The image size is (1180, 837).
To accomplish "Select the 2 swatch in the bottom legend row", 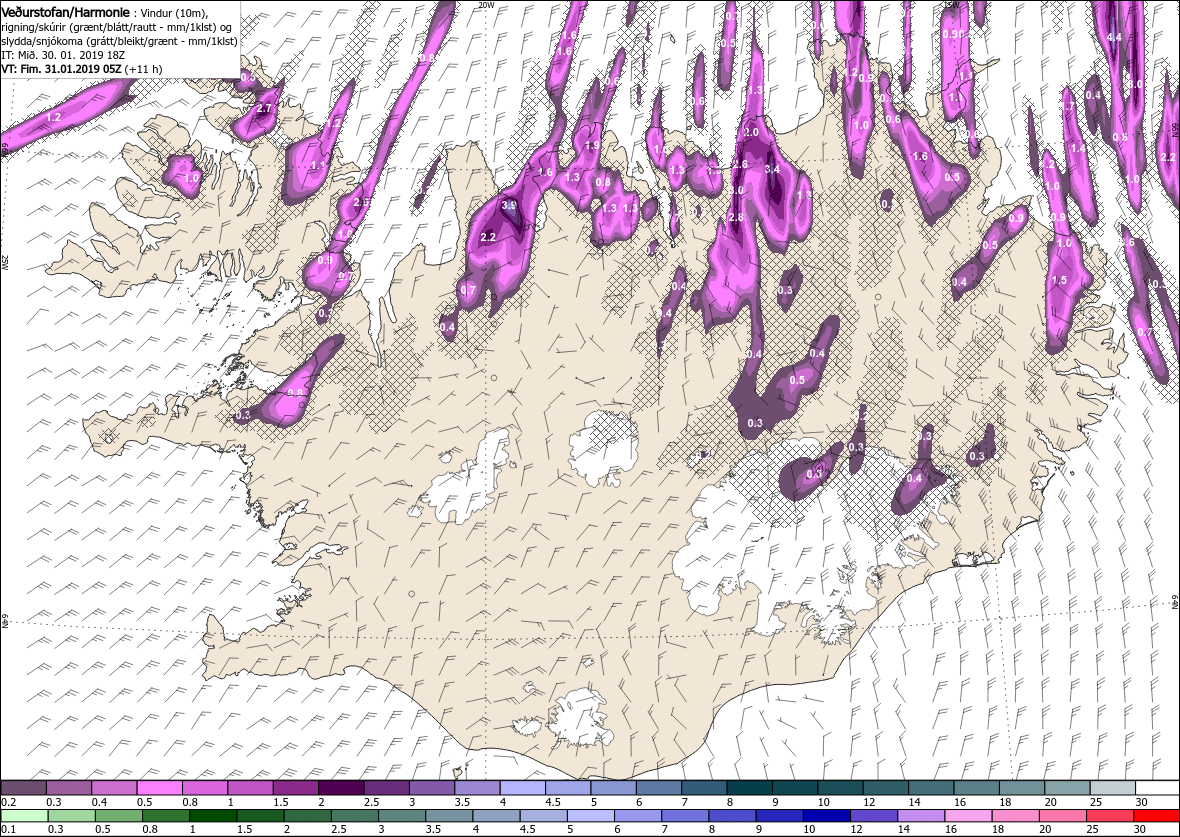I will click(x=307, y=816).
